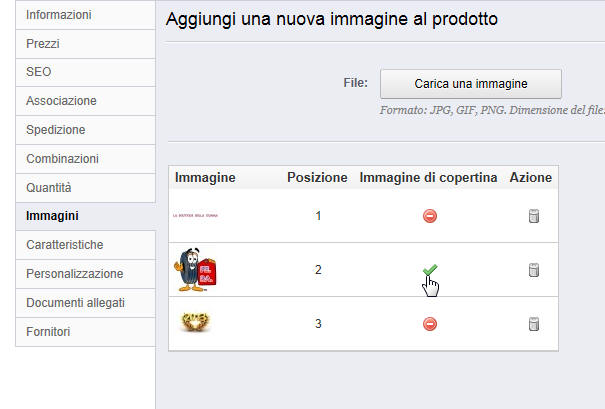Set position 3 image as cover
This screenshot has width=605, height=409.
tap(430, 324)
